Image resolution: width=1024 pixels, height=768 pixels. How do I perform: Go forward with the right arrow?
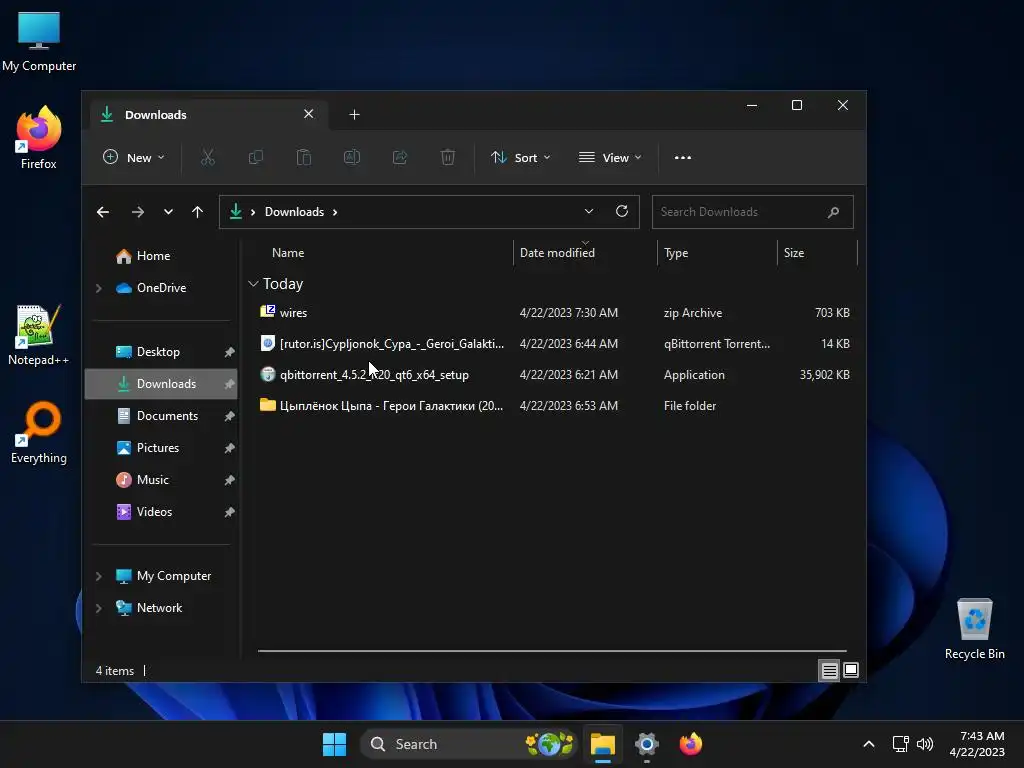coord(137,212)
